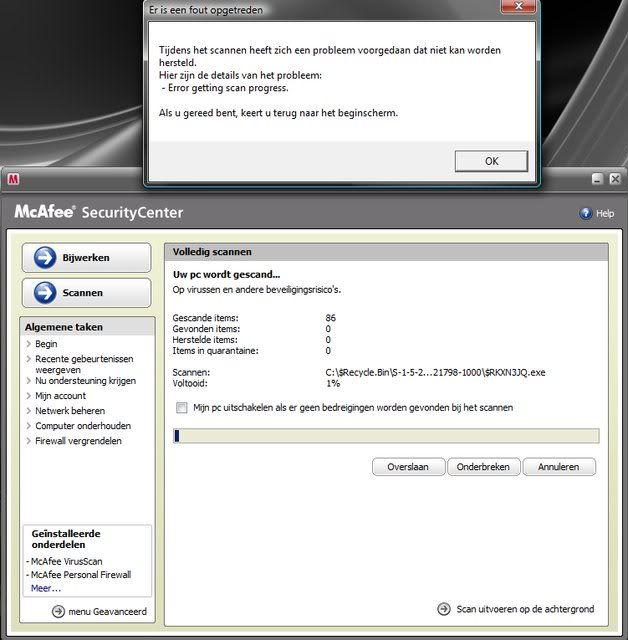Click the Voltooid 1% value

333,383
